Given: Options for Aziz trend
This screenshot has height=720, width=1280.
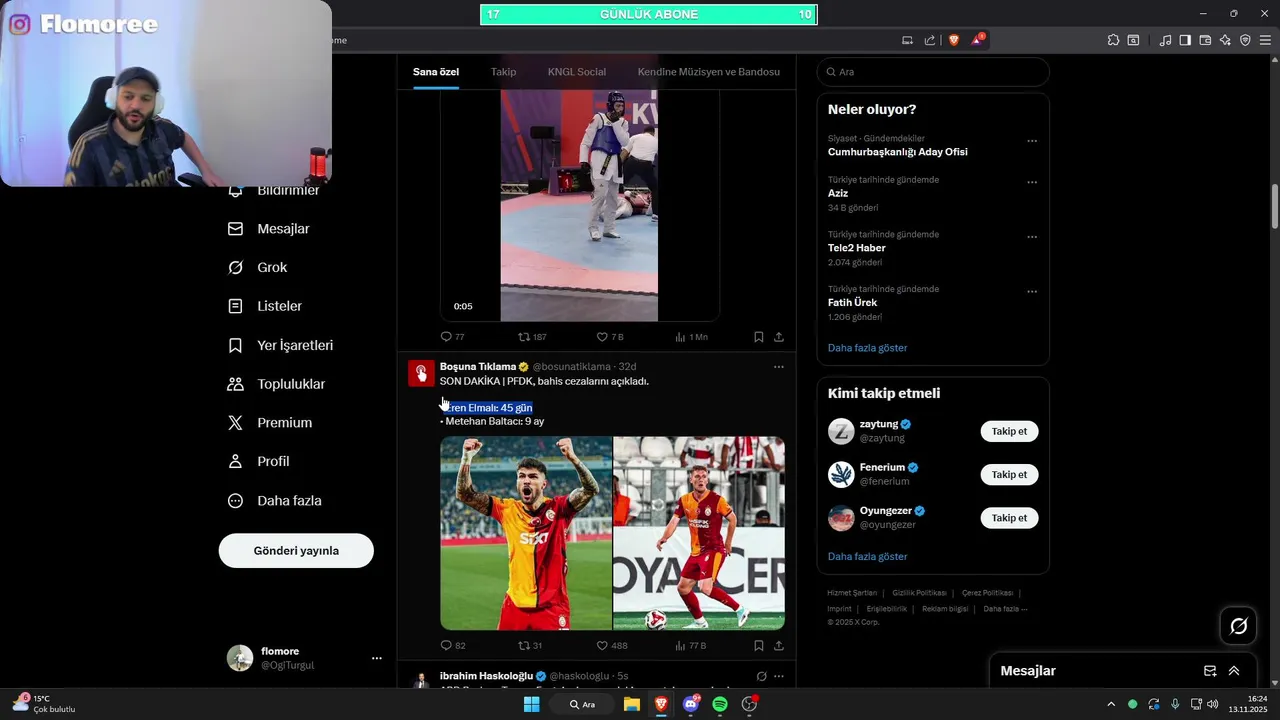Looking at the screenshot, I should (x=1032, y=183).
